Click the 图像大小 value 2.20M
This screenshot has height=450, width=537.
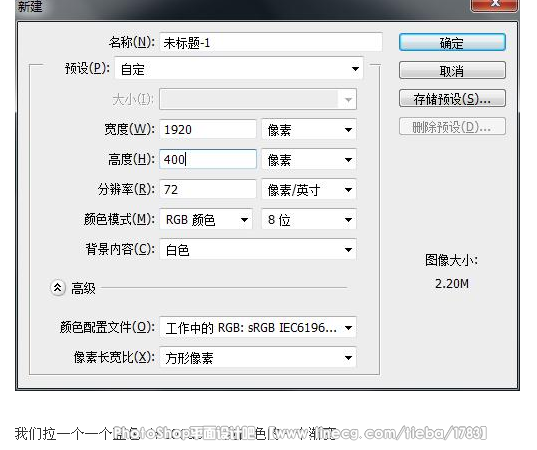(x=452, y=284)
